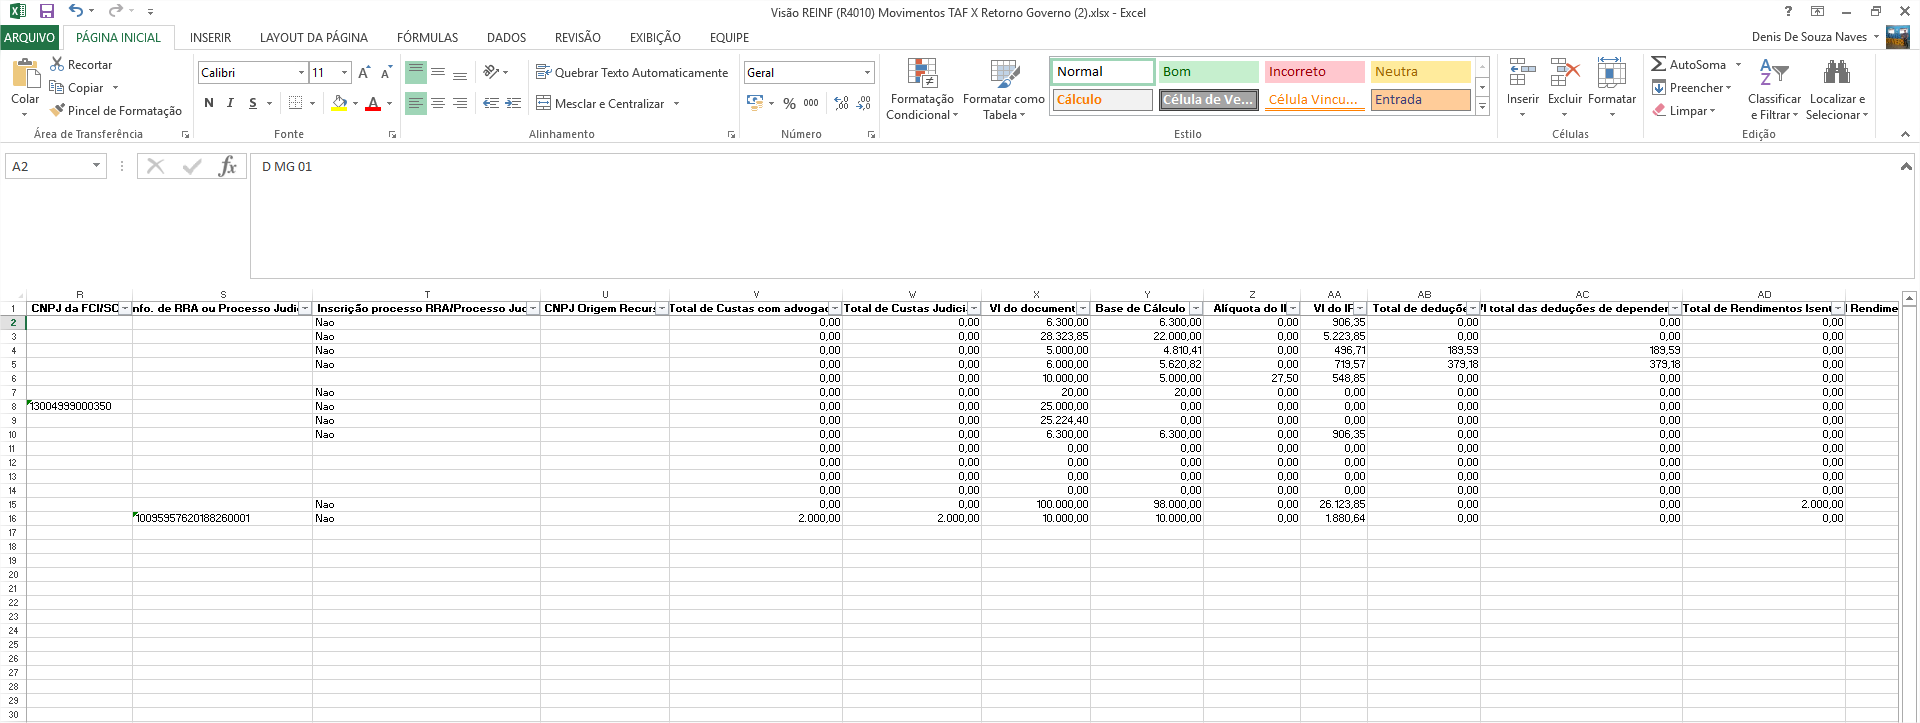Apply the Neutra cell style

coord(1420,72)
